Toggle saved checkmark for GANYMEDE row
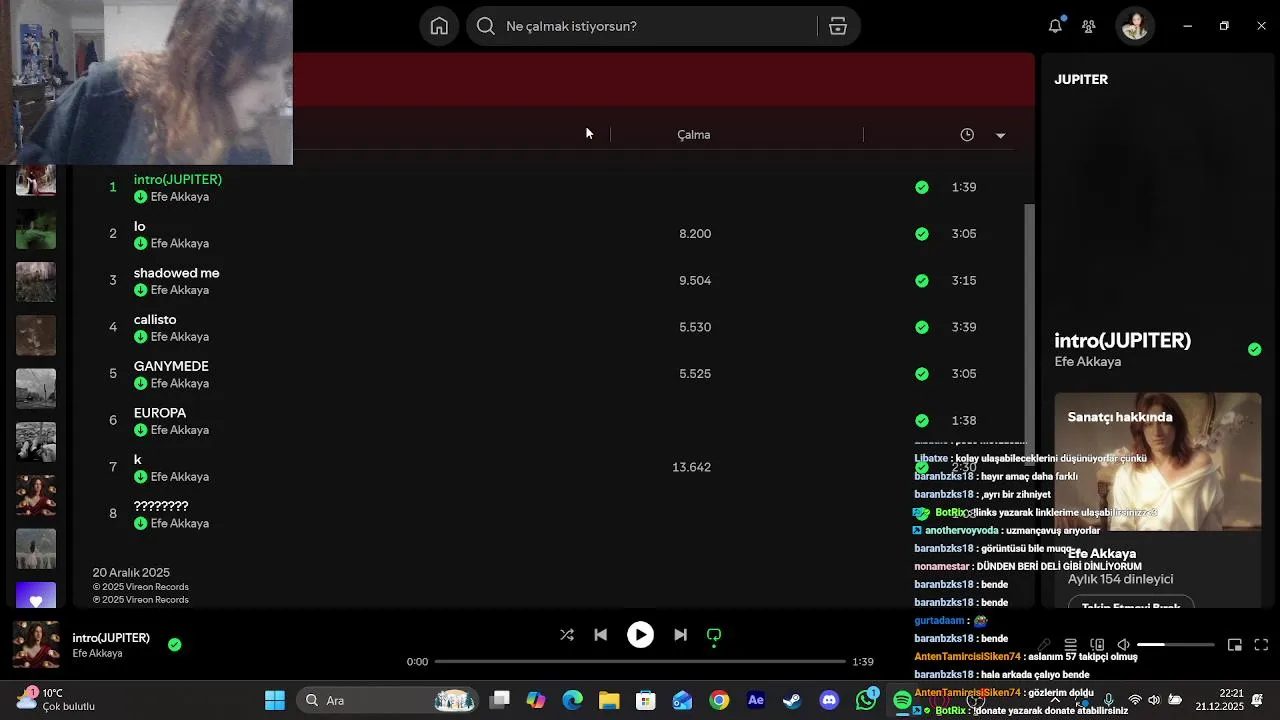Screen dimensions: 1280x720 (921, 374)
